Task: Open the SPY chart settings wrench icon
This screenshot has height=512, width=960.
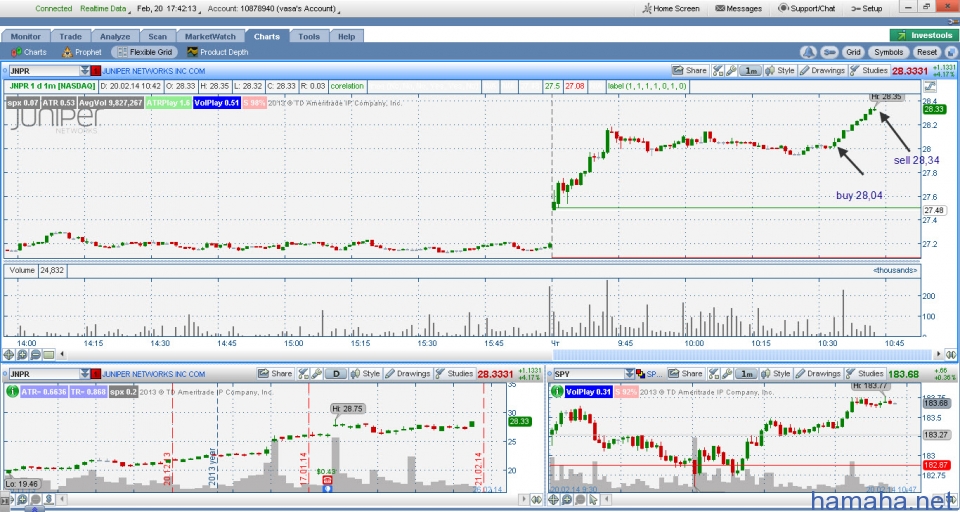Action: pyautogui.click(x=727, y=374)
